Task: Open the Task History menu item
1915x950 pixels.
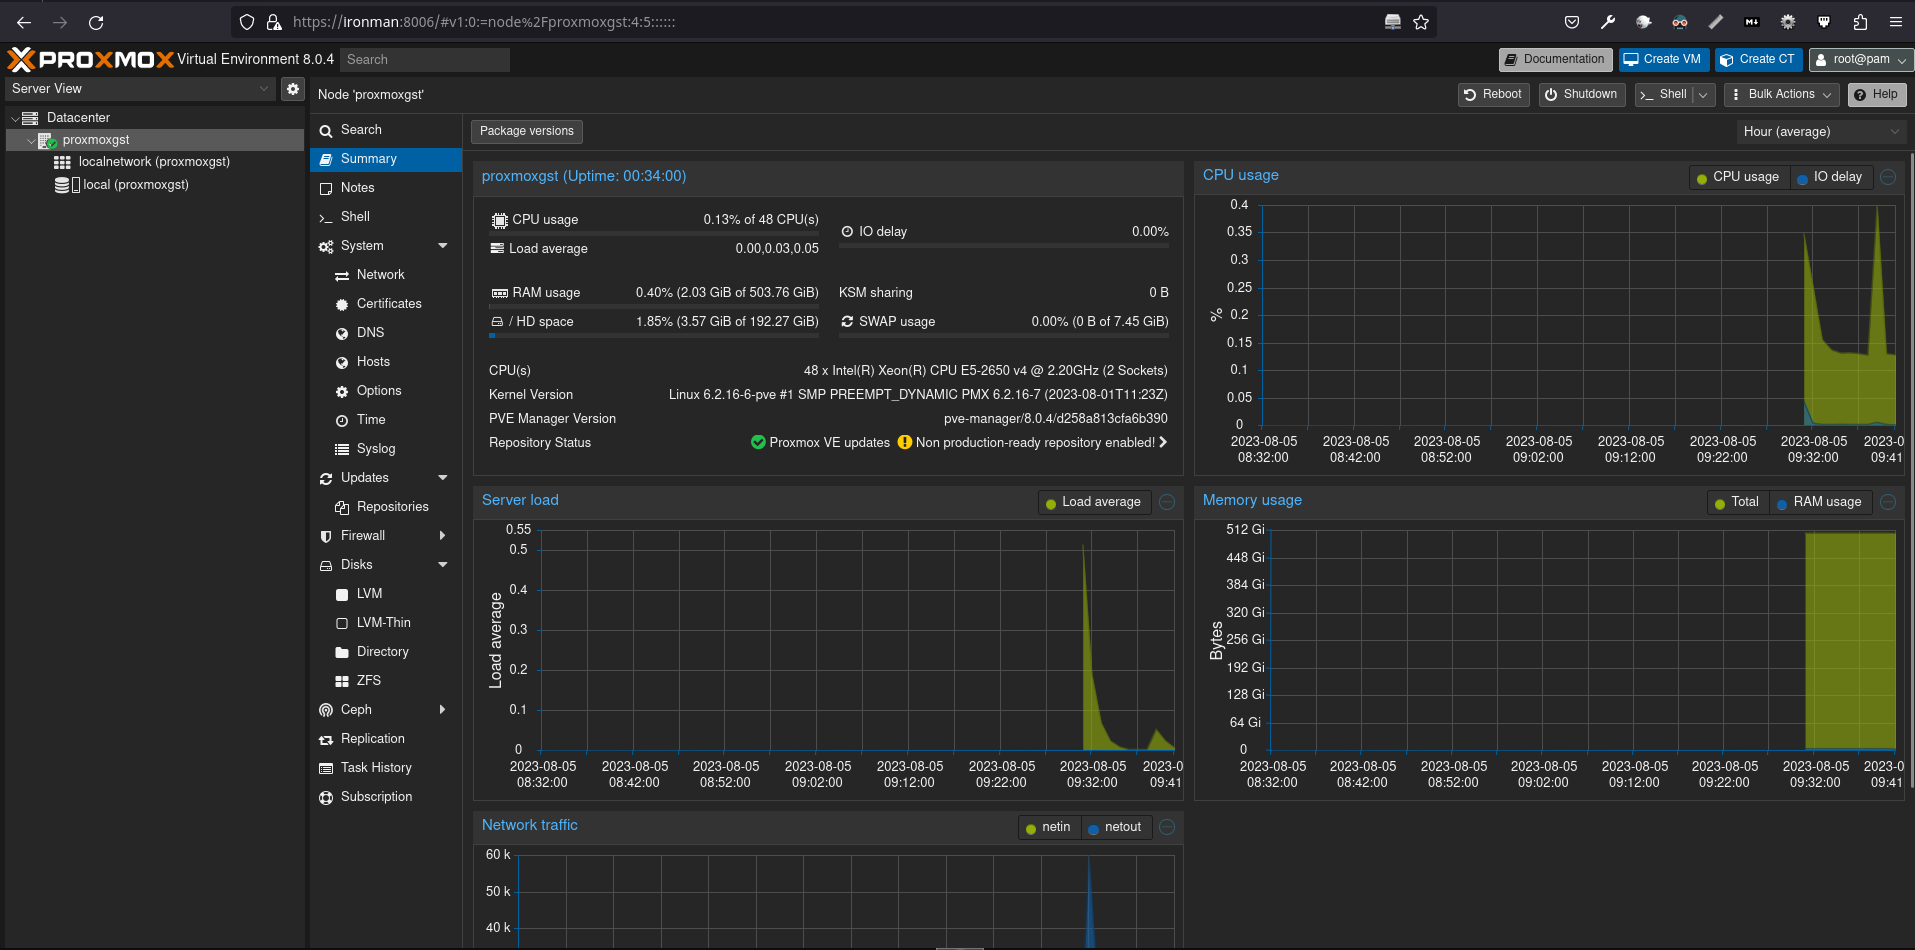Action: click(375, 768)
